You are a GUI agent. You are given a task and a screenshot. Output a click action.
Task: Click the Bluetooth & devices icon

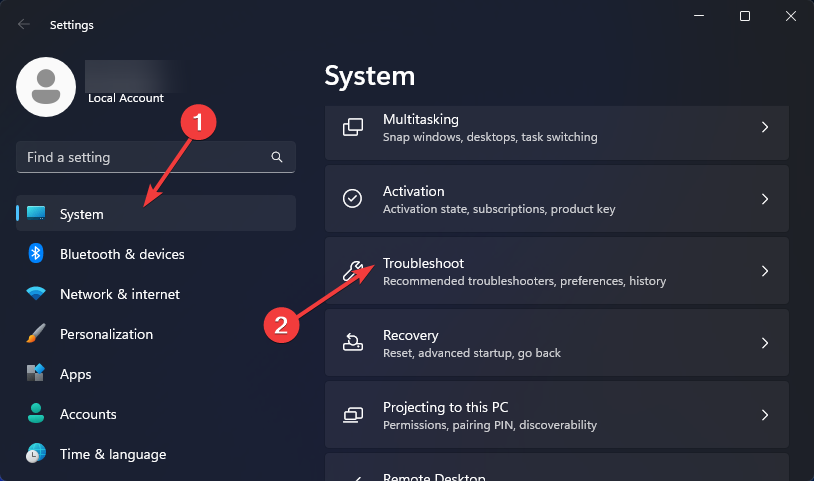point(36,254)
